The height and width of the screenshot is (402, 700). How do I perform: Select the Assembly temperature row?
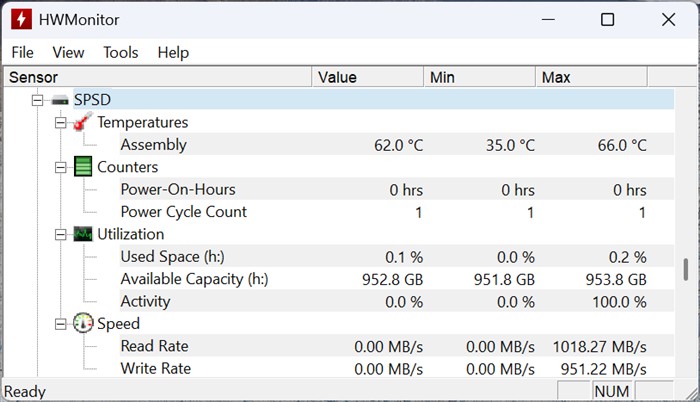tap(153, 145)
